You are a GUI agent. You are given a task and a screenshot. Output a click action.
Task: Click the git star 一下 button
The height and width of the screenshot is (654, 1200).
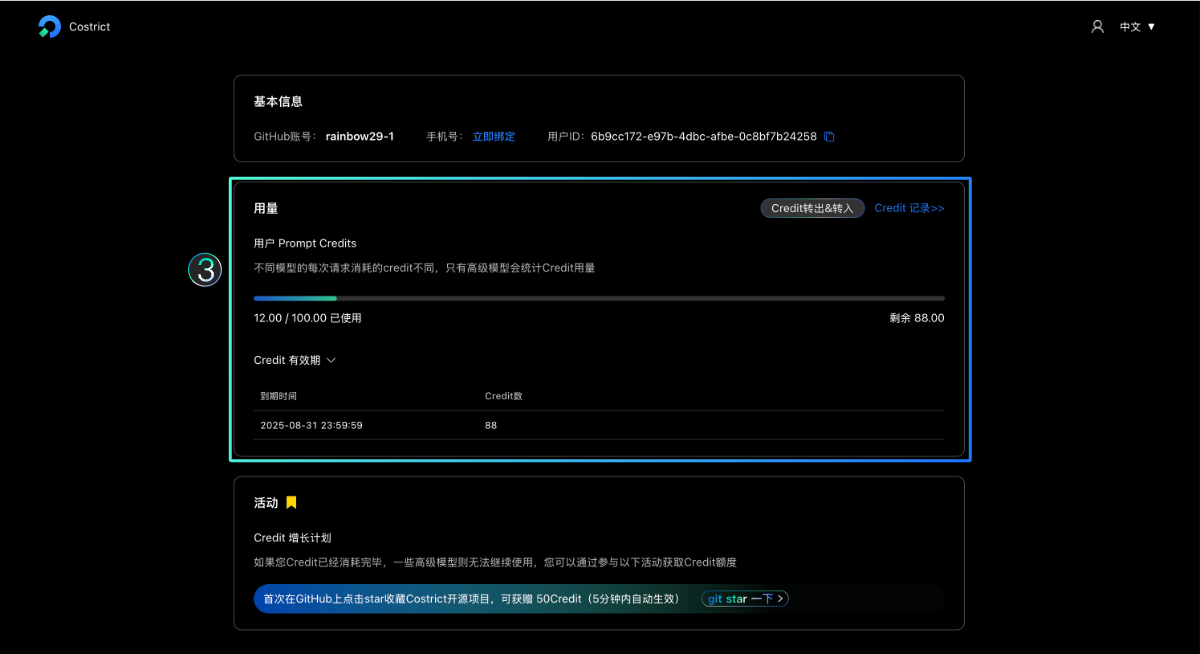click(x=744, y=598)
